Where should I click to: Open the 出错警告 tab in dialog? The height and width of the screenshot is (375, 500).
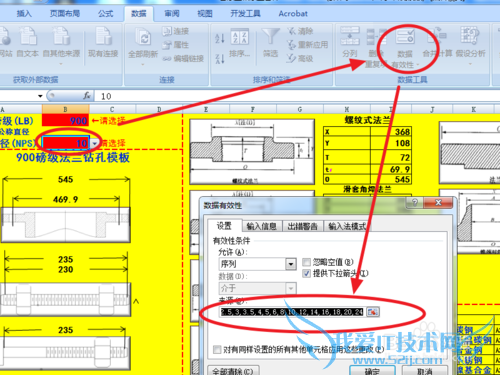303,226
